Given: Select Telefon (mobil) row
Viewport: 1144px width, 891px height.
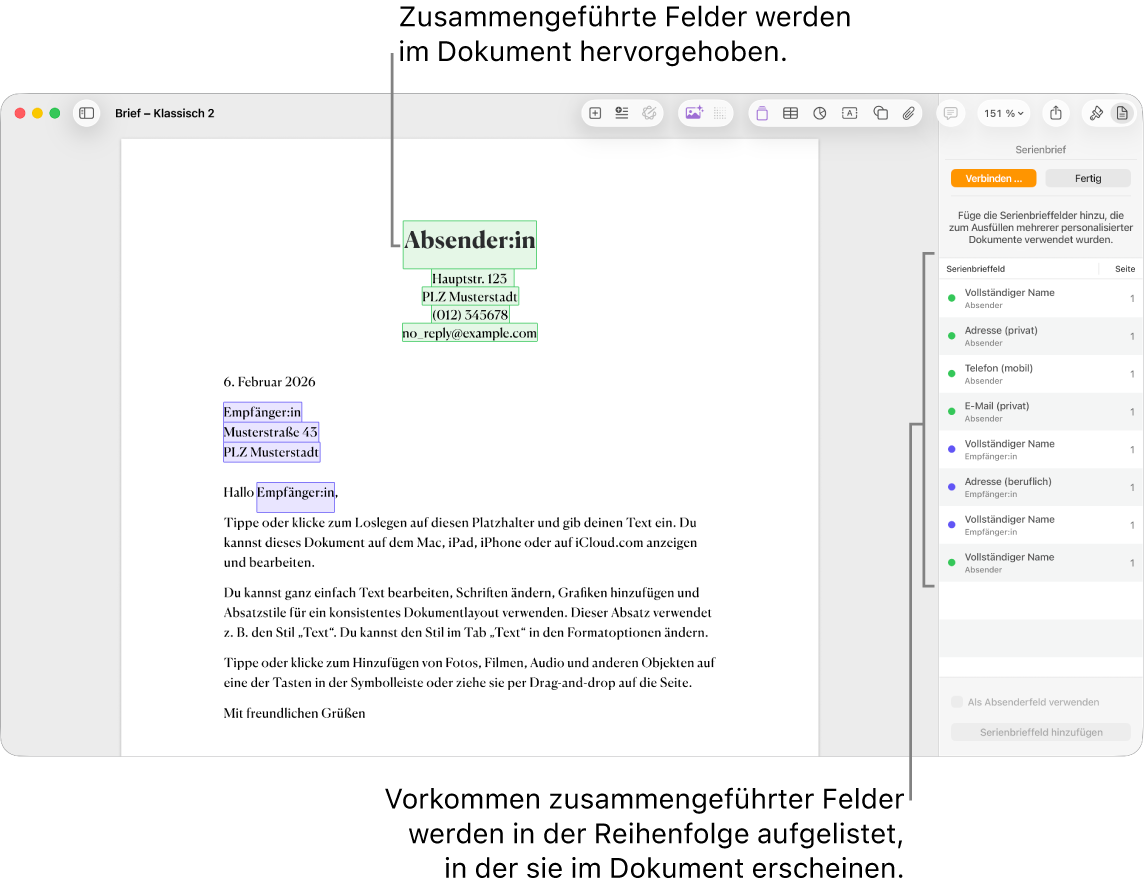Looking at the screenshot, I should click(x=1040, y=374).
